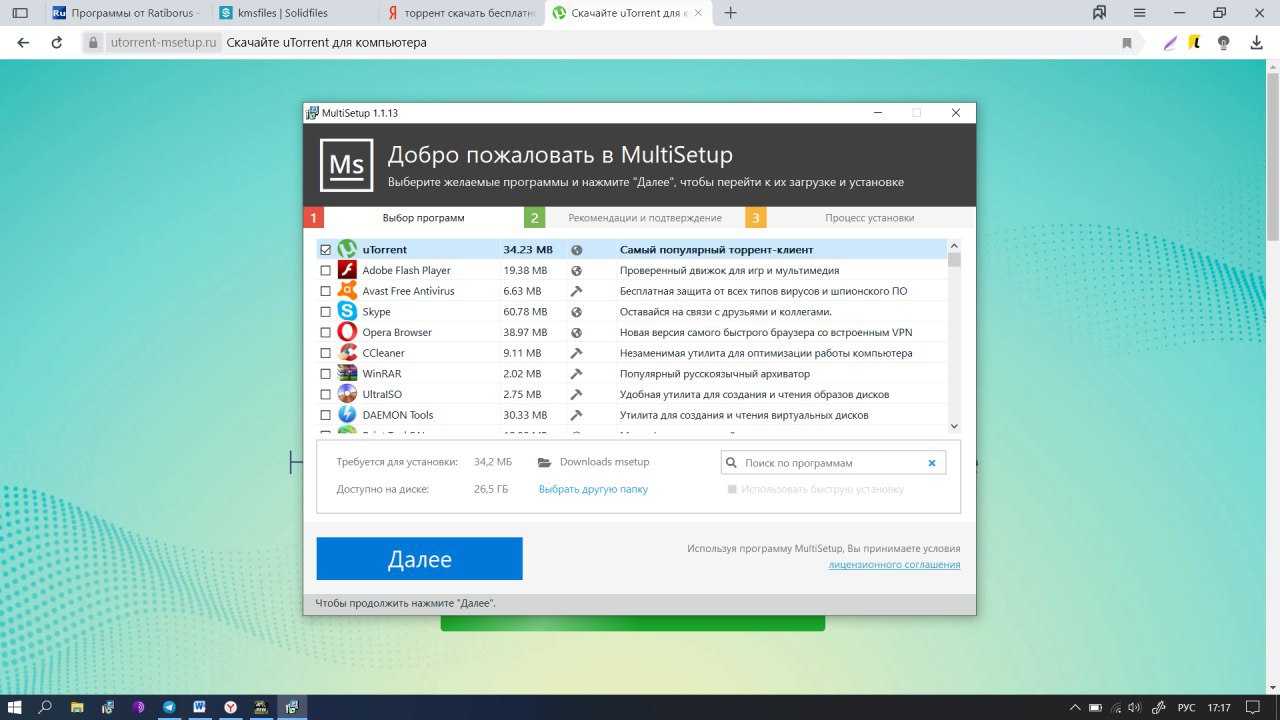The width and height of the screenshot is (1280, 720).
Task: Enable the Skype checkbox
Action: pos(325,312)
